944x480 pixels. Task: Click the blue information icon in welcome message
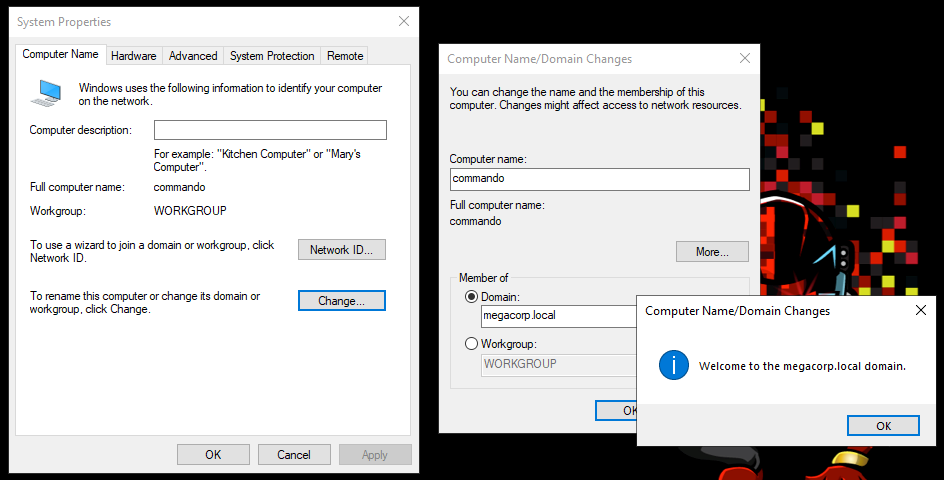pyautogui.click(x=674, y=365)
